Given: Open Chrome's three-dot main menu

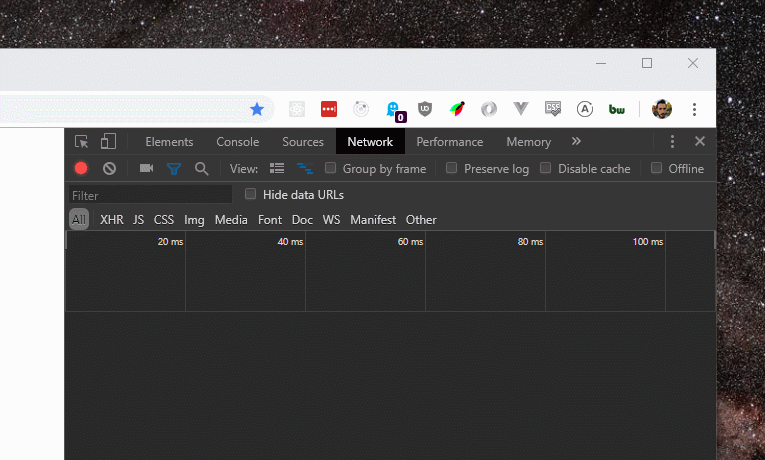Looking at the screenshot, I should point(694,109).
